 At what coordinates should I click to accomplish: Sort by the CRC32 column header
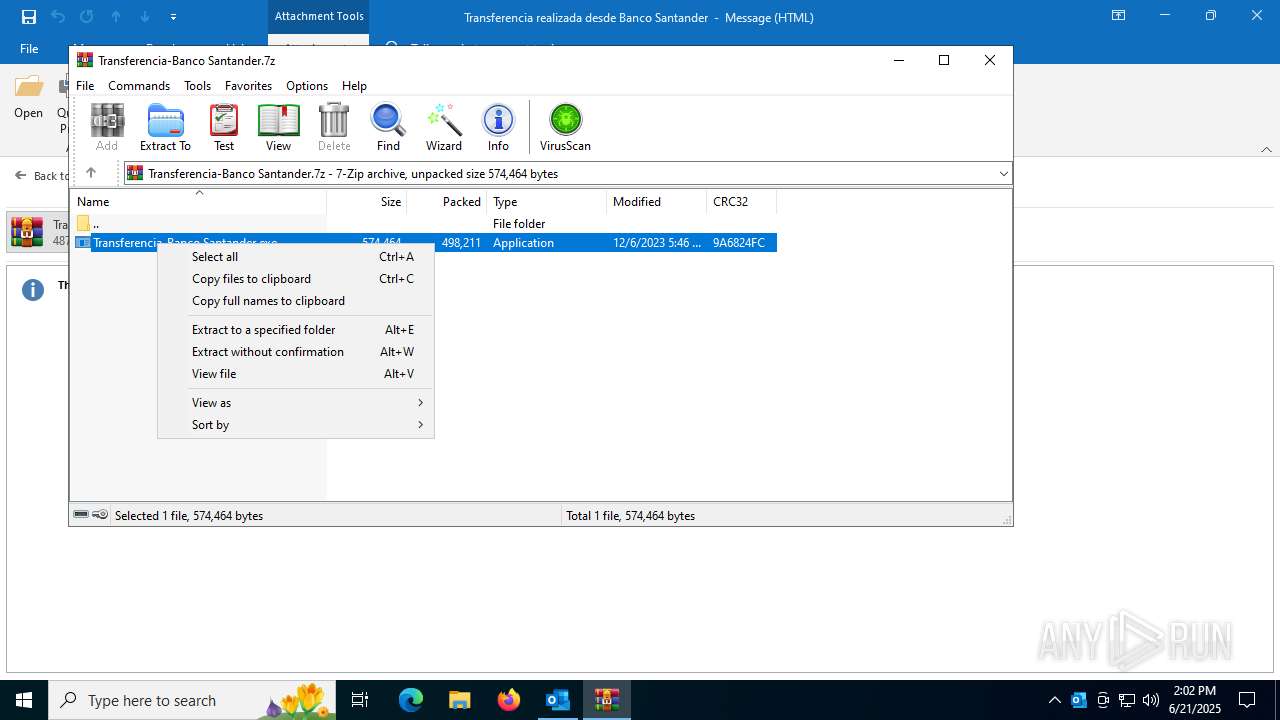pos(741,201)
